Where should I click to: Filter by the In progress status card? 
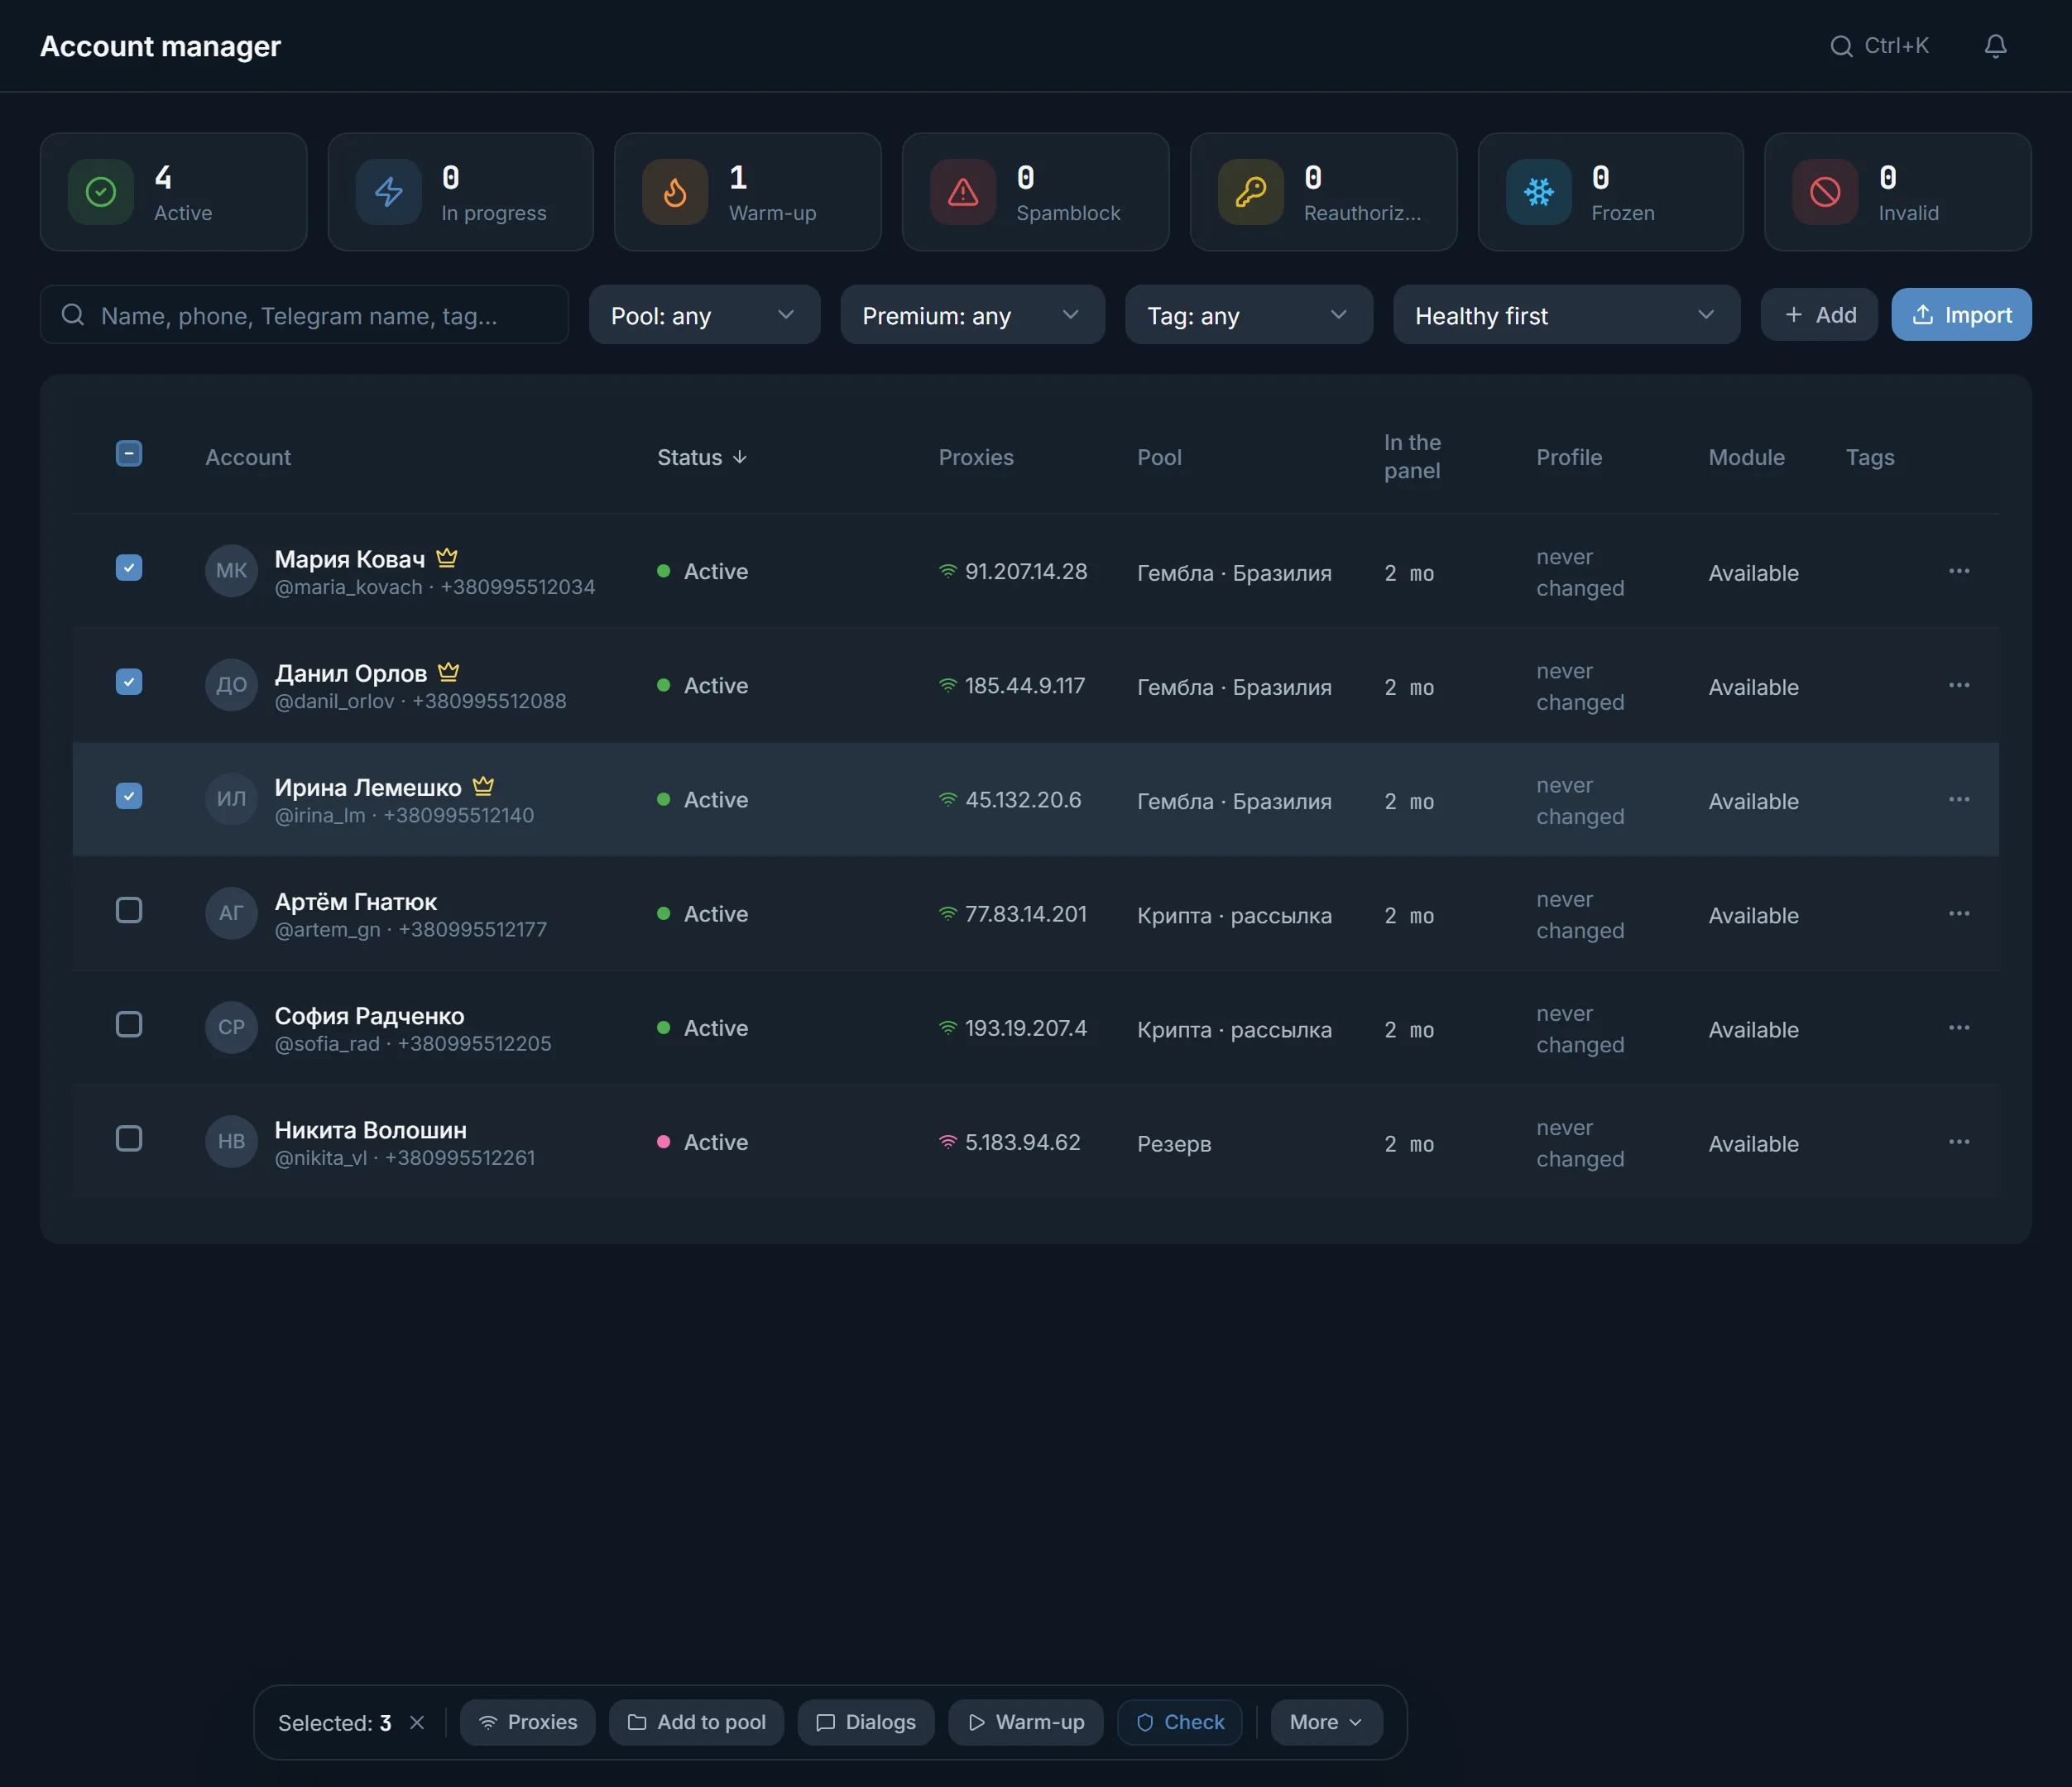[461, 192]
